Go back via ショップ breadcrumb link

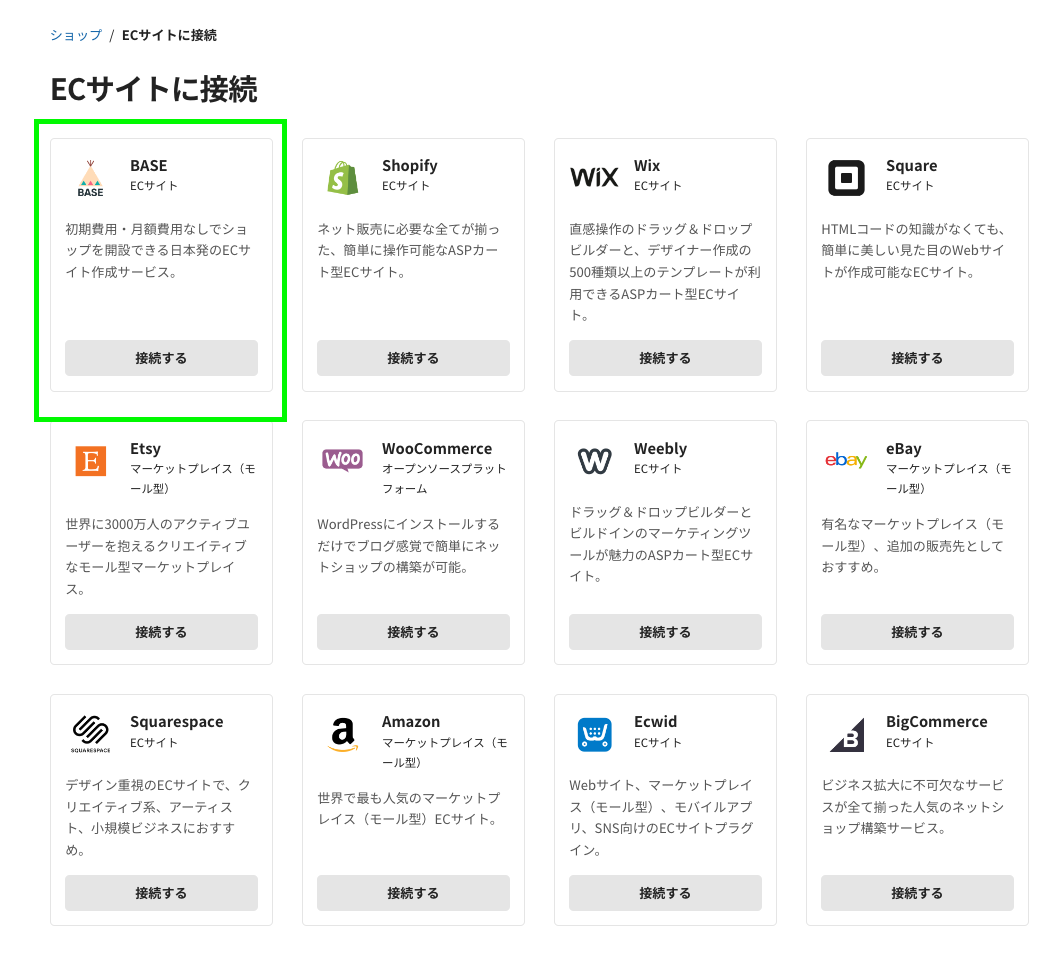point(76,35)
